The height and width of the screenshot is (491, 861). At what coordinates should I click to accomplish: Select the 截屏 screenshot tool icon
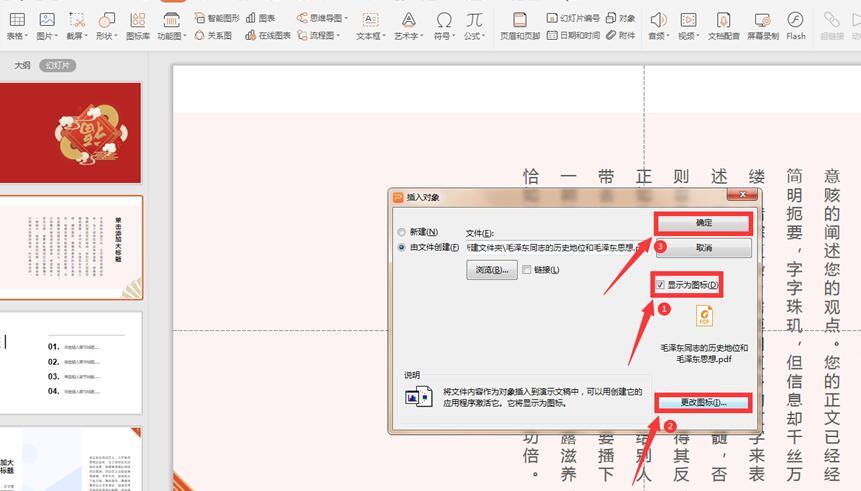(x=77, y=20)
